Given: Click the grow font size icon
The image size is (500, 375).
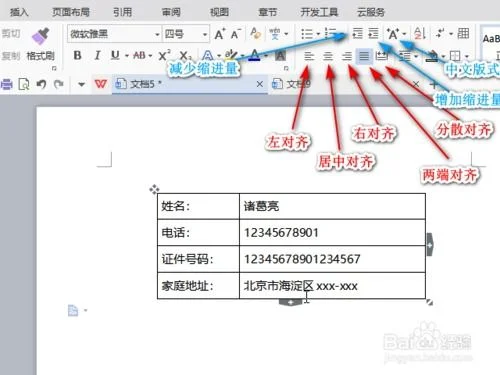Looking at the screenshot, I should click(220, 34).
